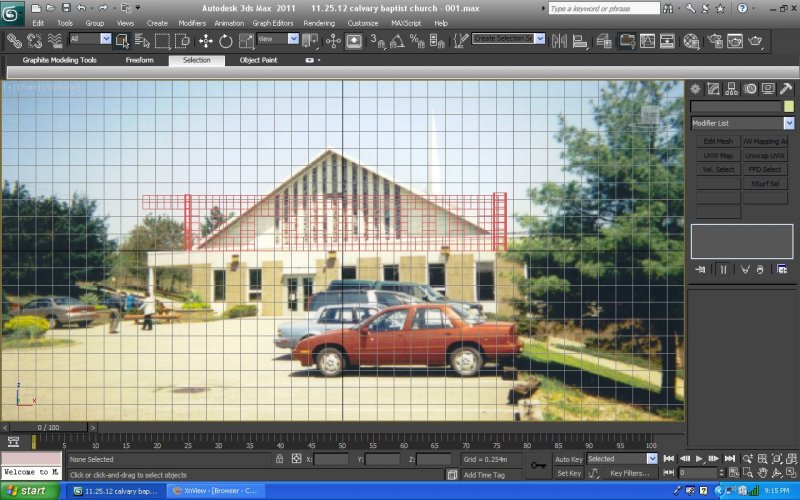Click the object color swatch
Screen dimensions: 800x500
coord(789,106)
